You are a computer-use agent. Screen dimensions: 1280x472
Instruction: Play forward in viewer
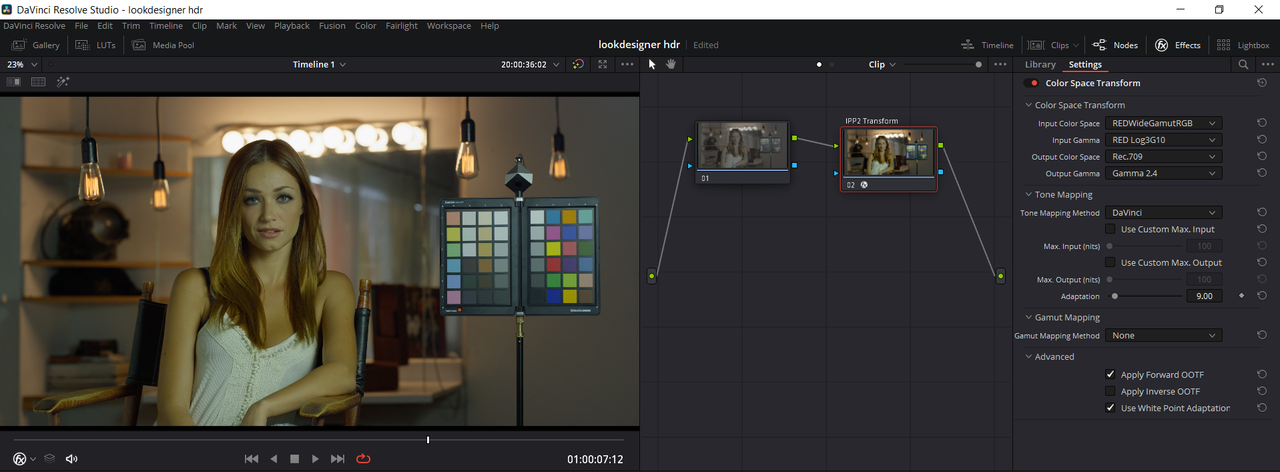315,459
